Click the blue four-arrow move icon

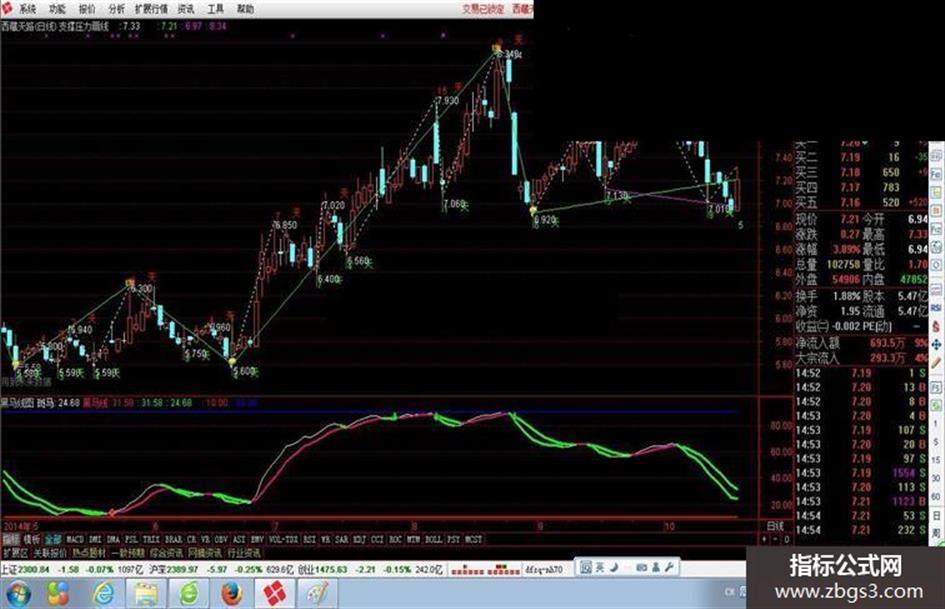tap(937, 345)
